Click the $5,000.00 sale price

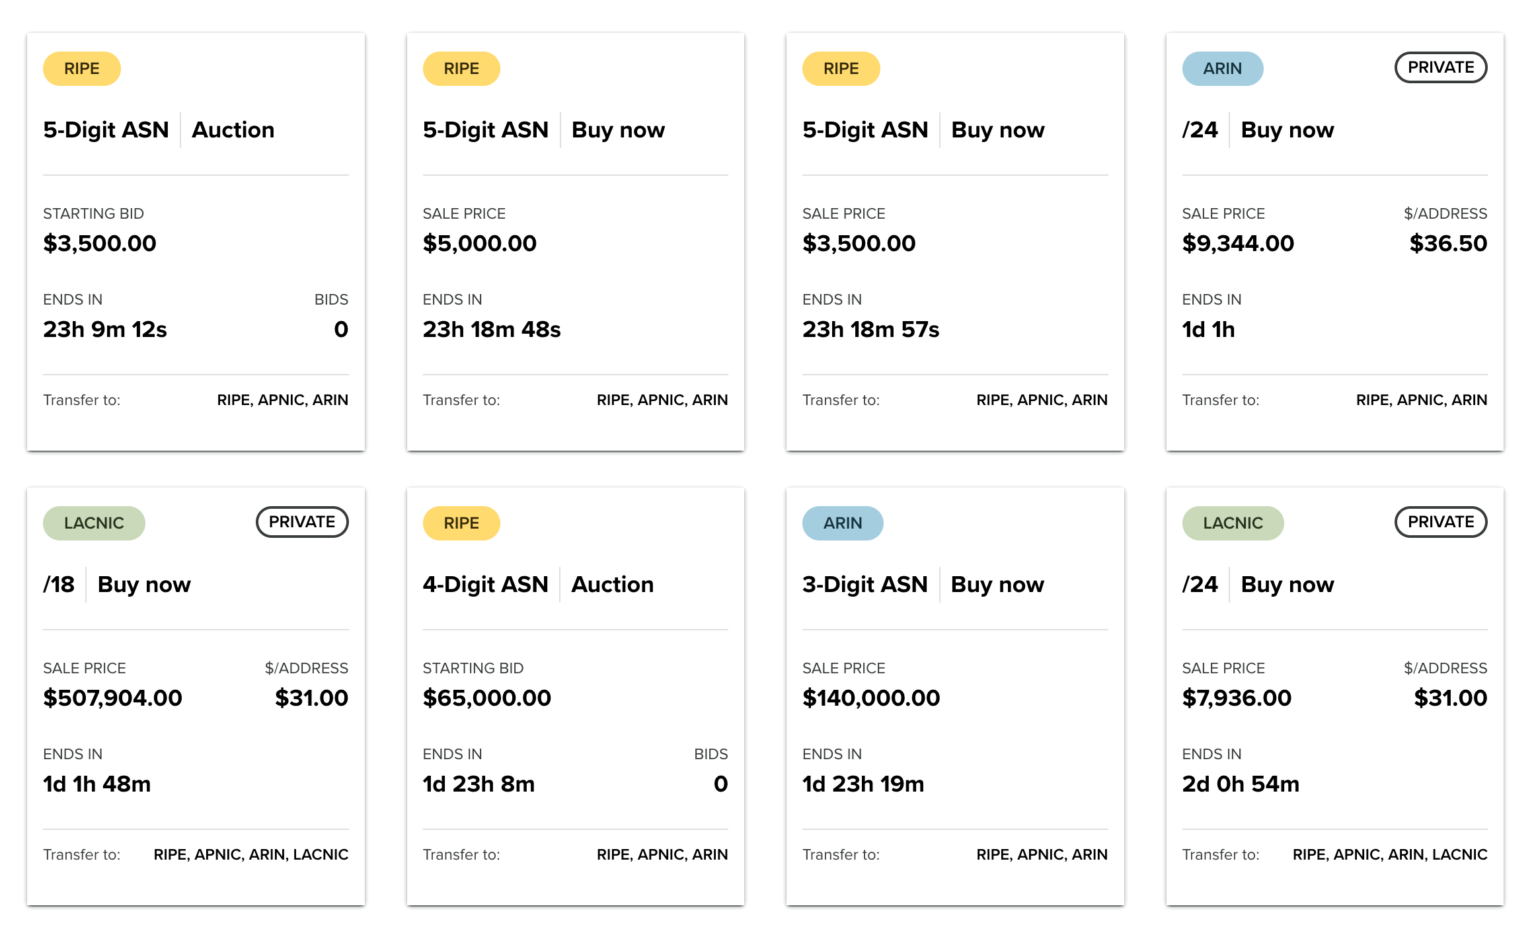pos(480,243)
